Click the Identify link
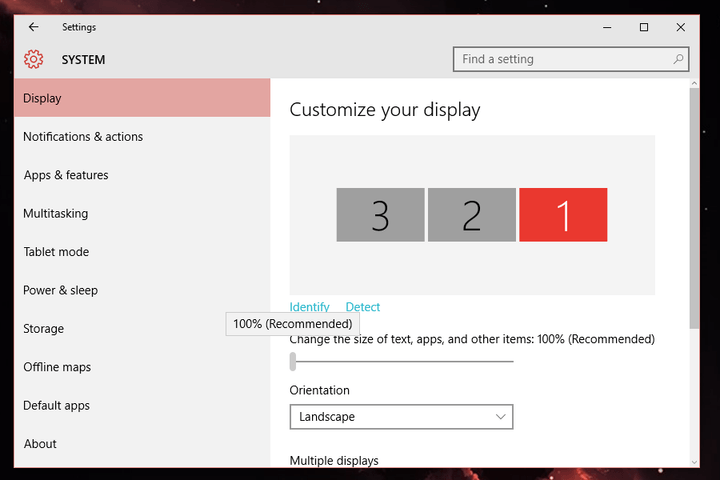The width and height of the screenshot is (720, 480). (309, 306)
